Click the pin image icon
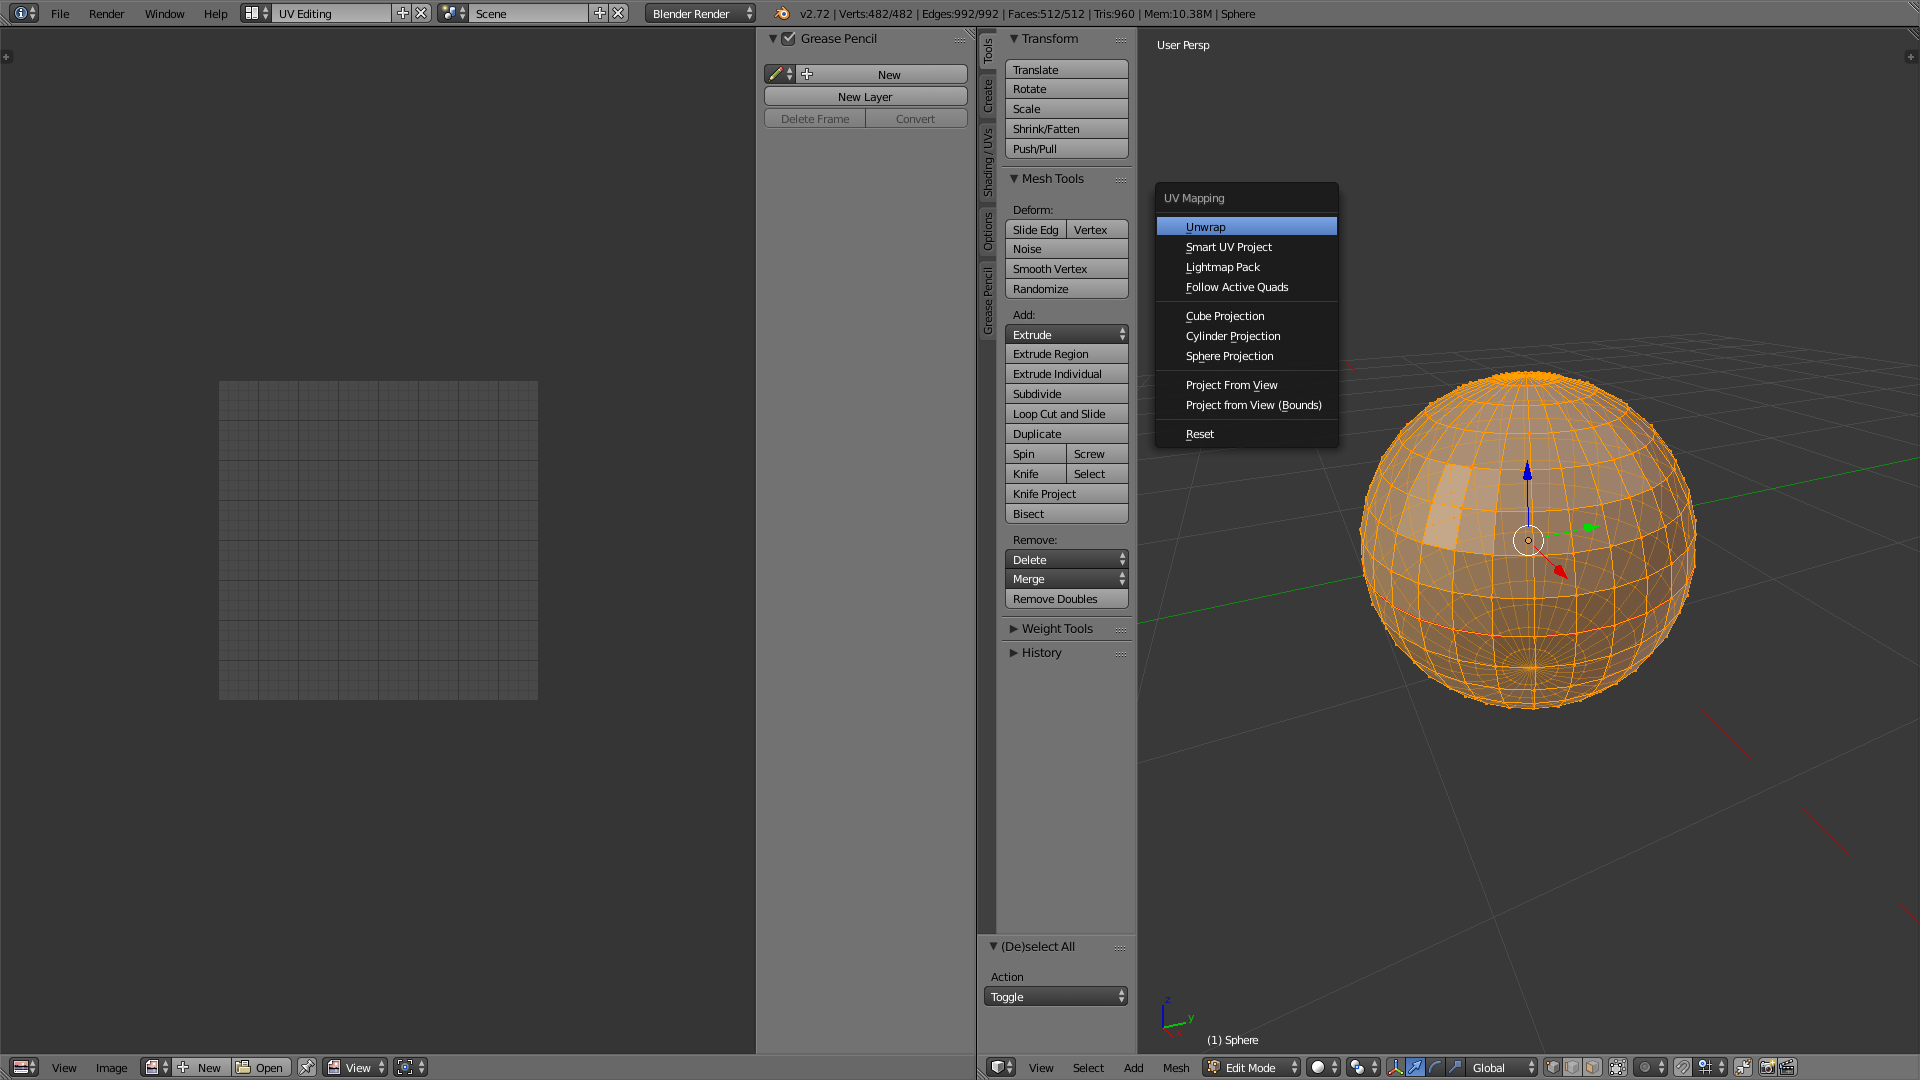This screenshot has height=1080, width=1920. tap(307, 1067)
